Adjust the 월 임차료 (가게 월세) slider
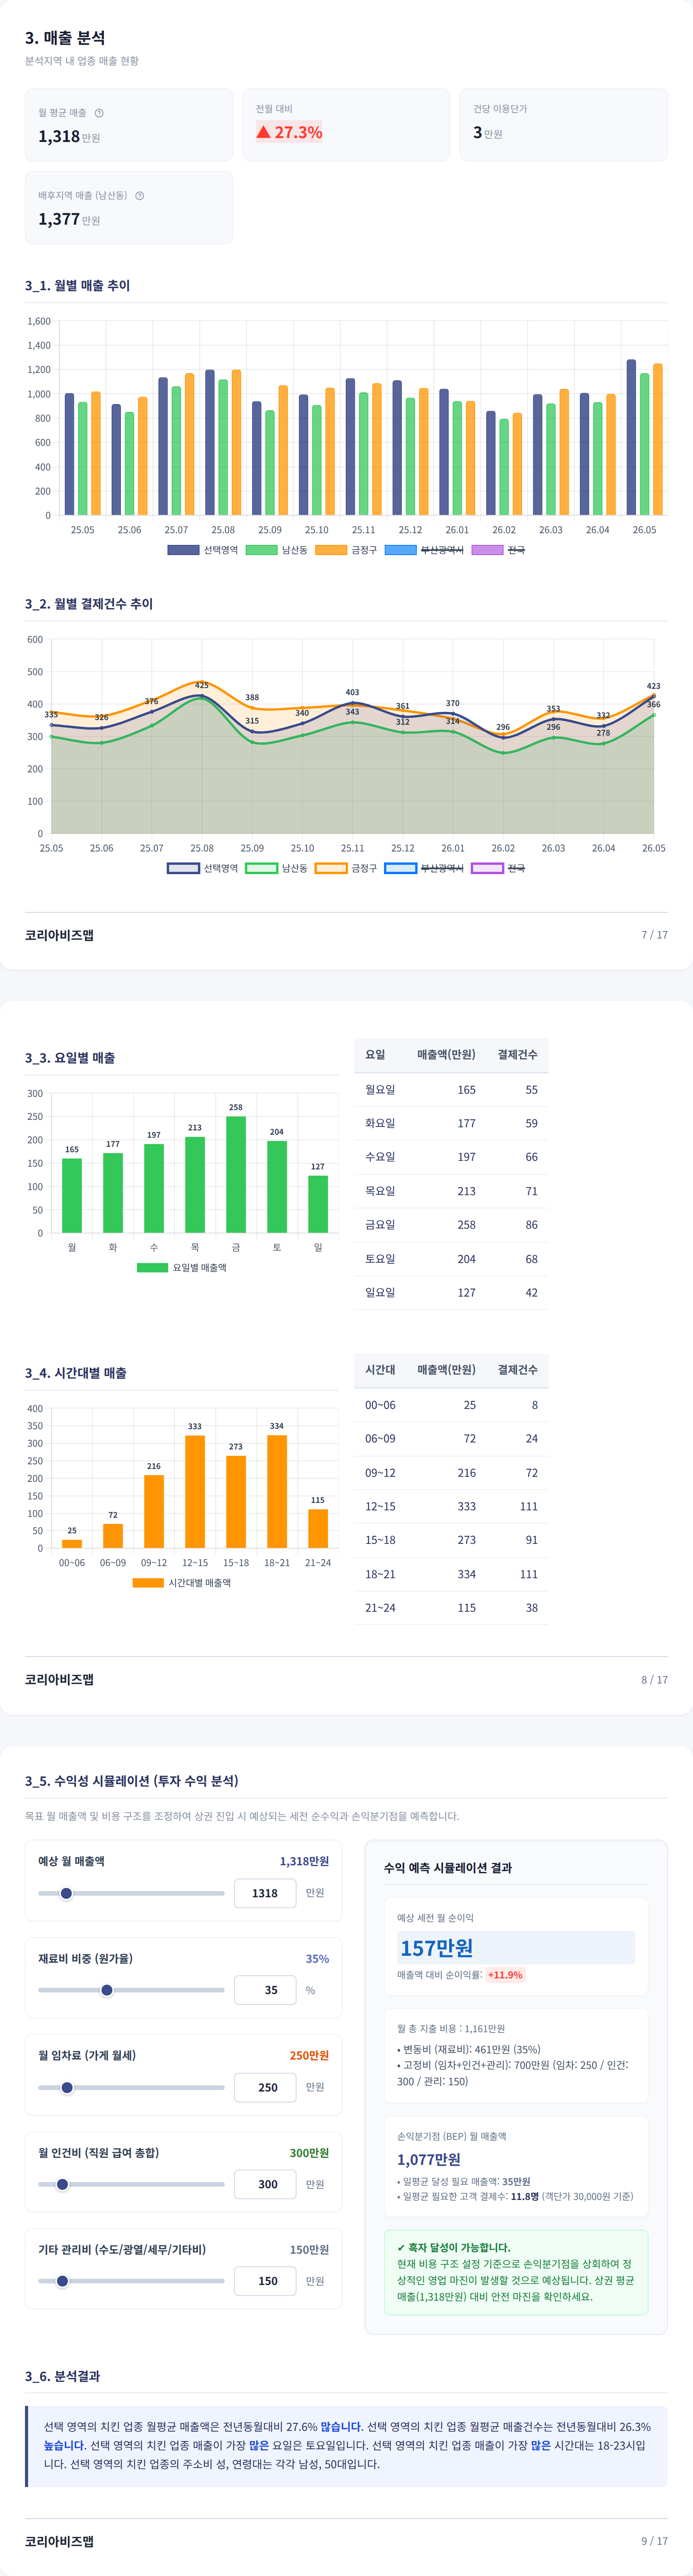This screenshot has height=2576, width=693. click(131, 2087)
